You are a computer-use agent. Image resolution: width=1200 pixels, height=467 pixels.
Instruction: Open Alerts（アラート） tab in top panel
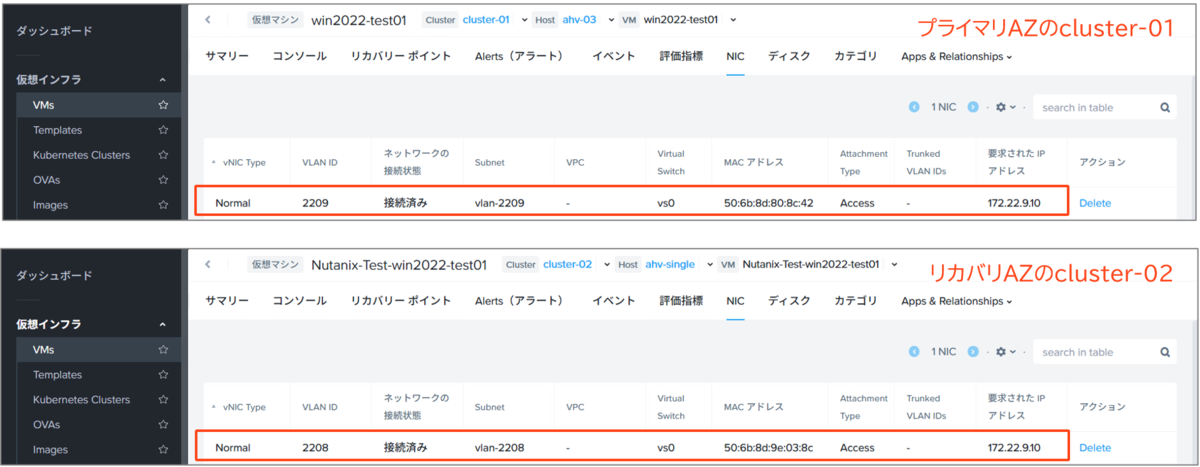click(x=521, y=57)
